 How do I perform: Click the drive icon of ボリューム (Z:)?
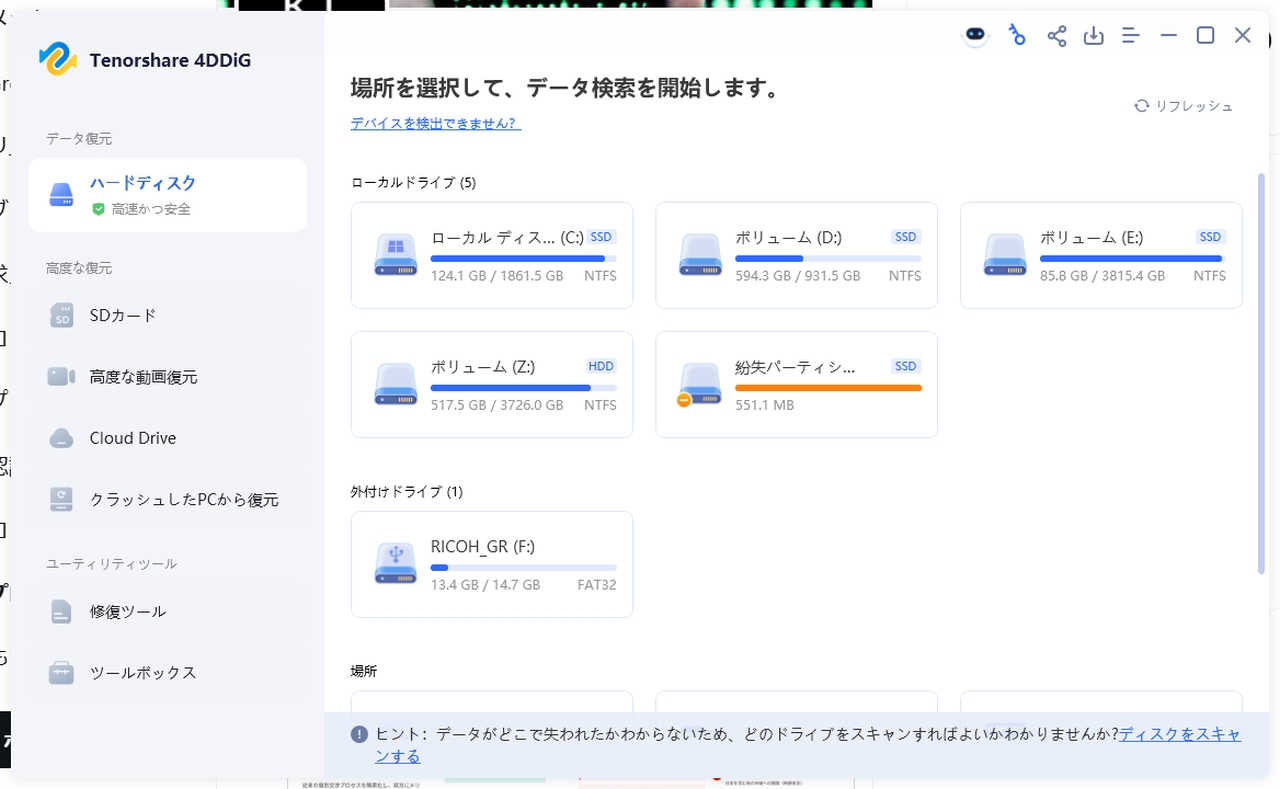[x=396, y=384]
